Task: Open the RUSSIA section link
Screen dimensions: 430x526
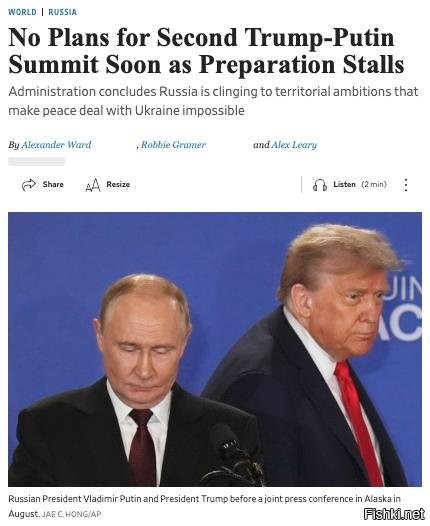Action: [63, 12]
